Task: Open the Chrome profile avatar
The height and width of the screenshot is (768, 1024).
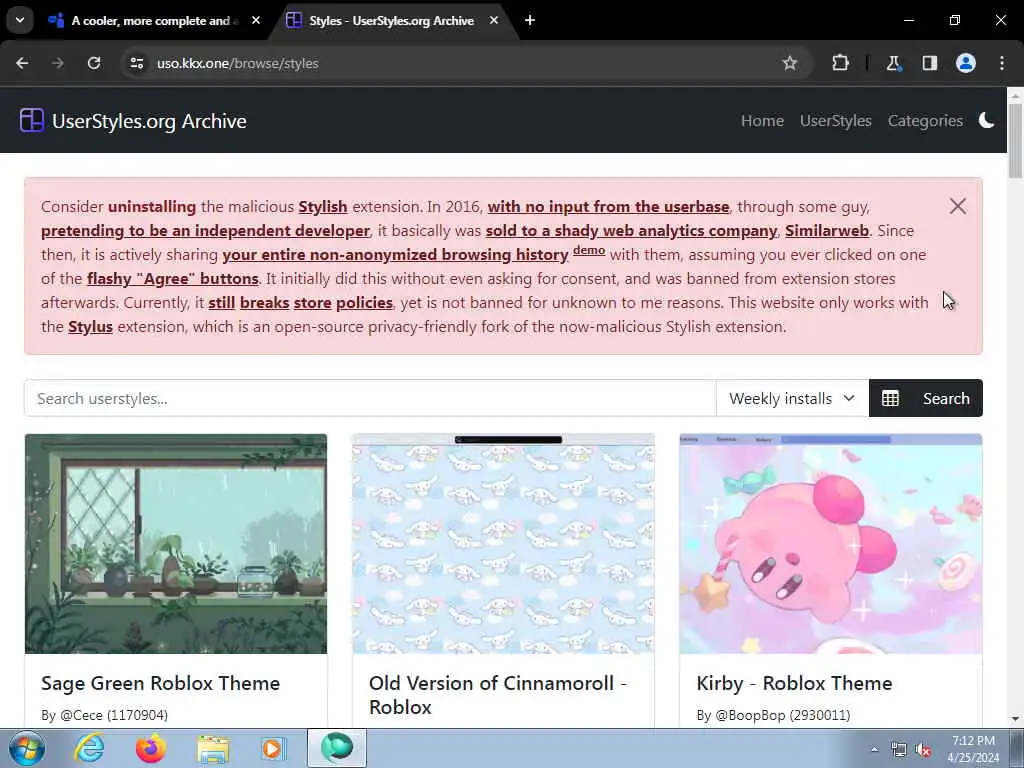Action: click(x=966, y=63)
